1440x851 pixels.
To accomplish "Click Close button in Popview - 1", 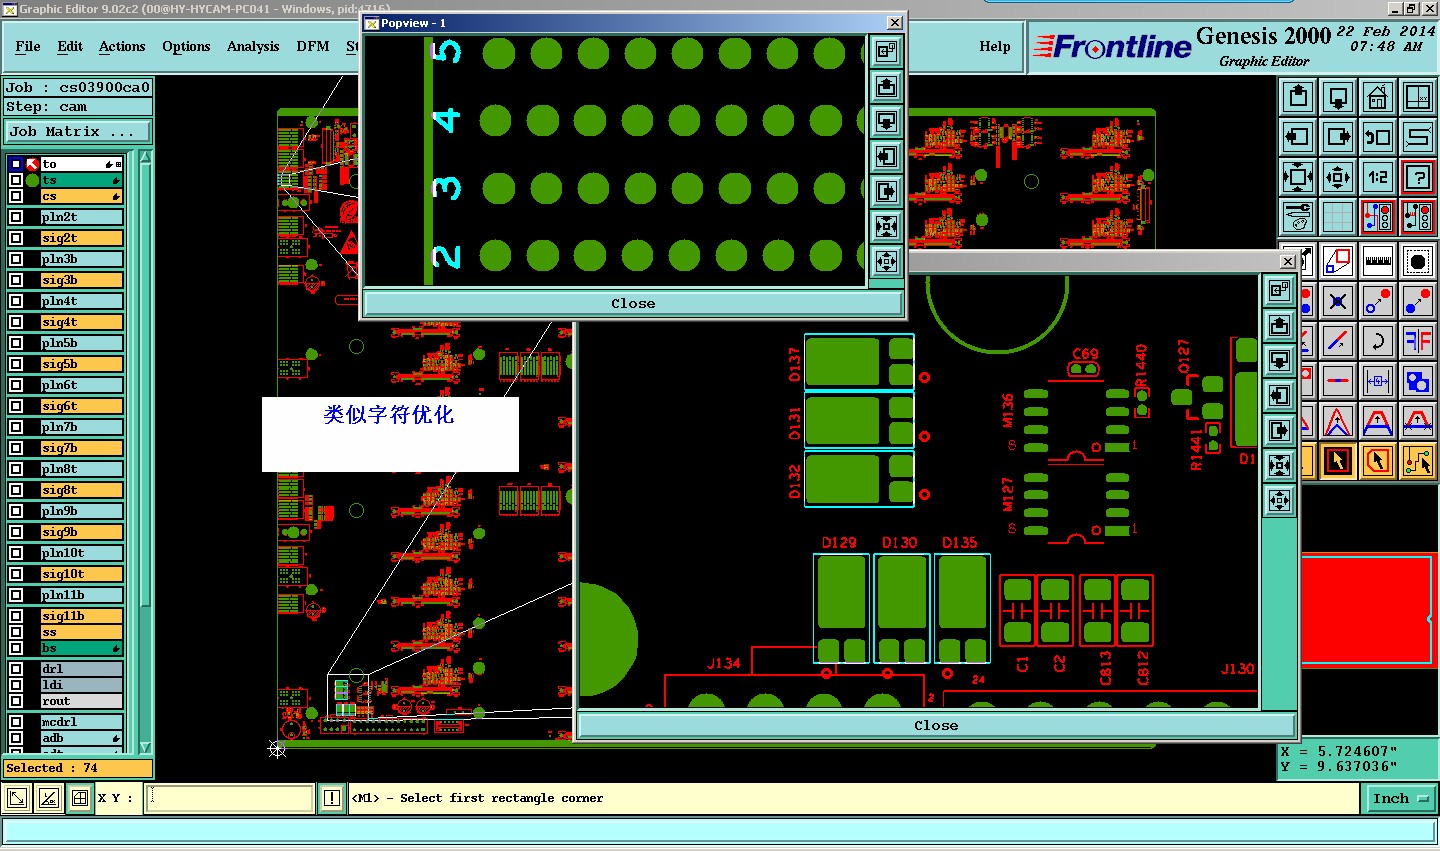I will (633, 303).
